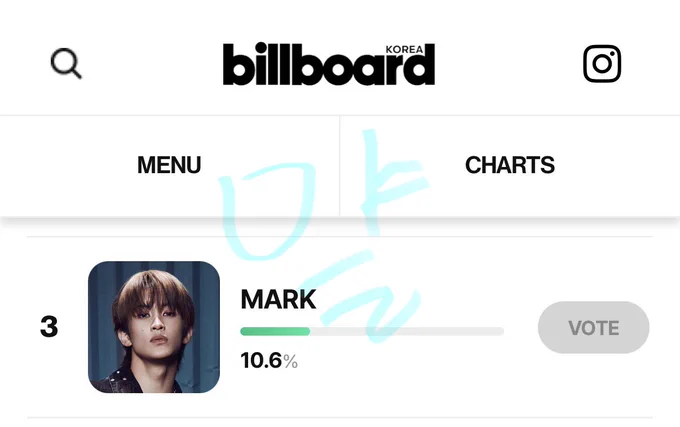Click the KOREA label on the logo
The height and width of the screenshot is (427, 680).
point(404,49)
